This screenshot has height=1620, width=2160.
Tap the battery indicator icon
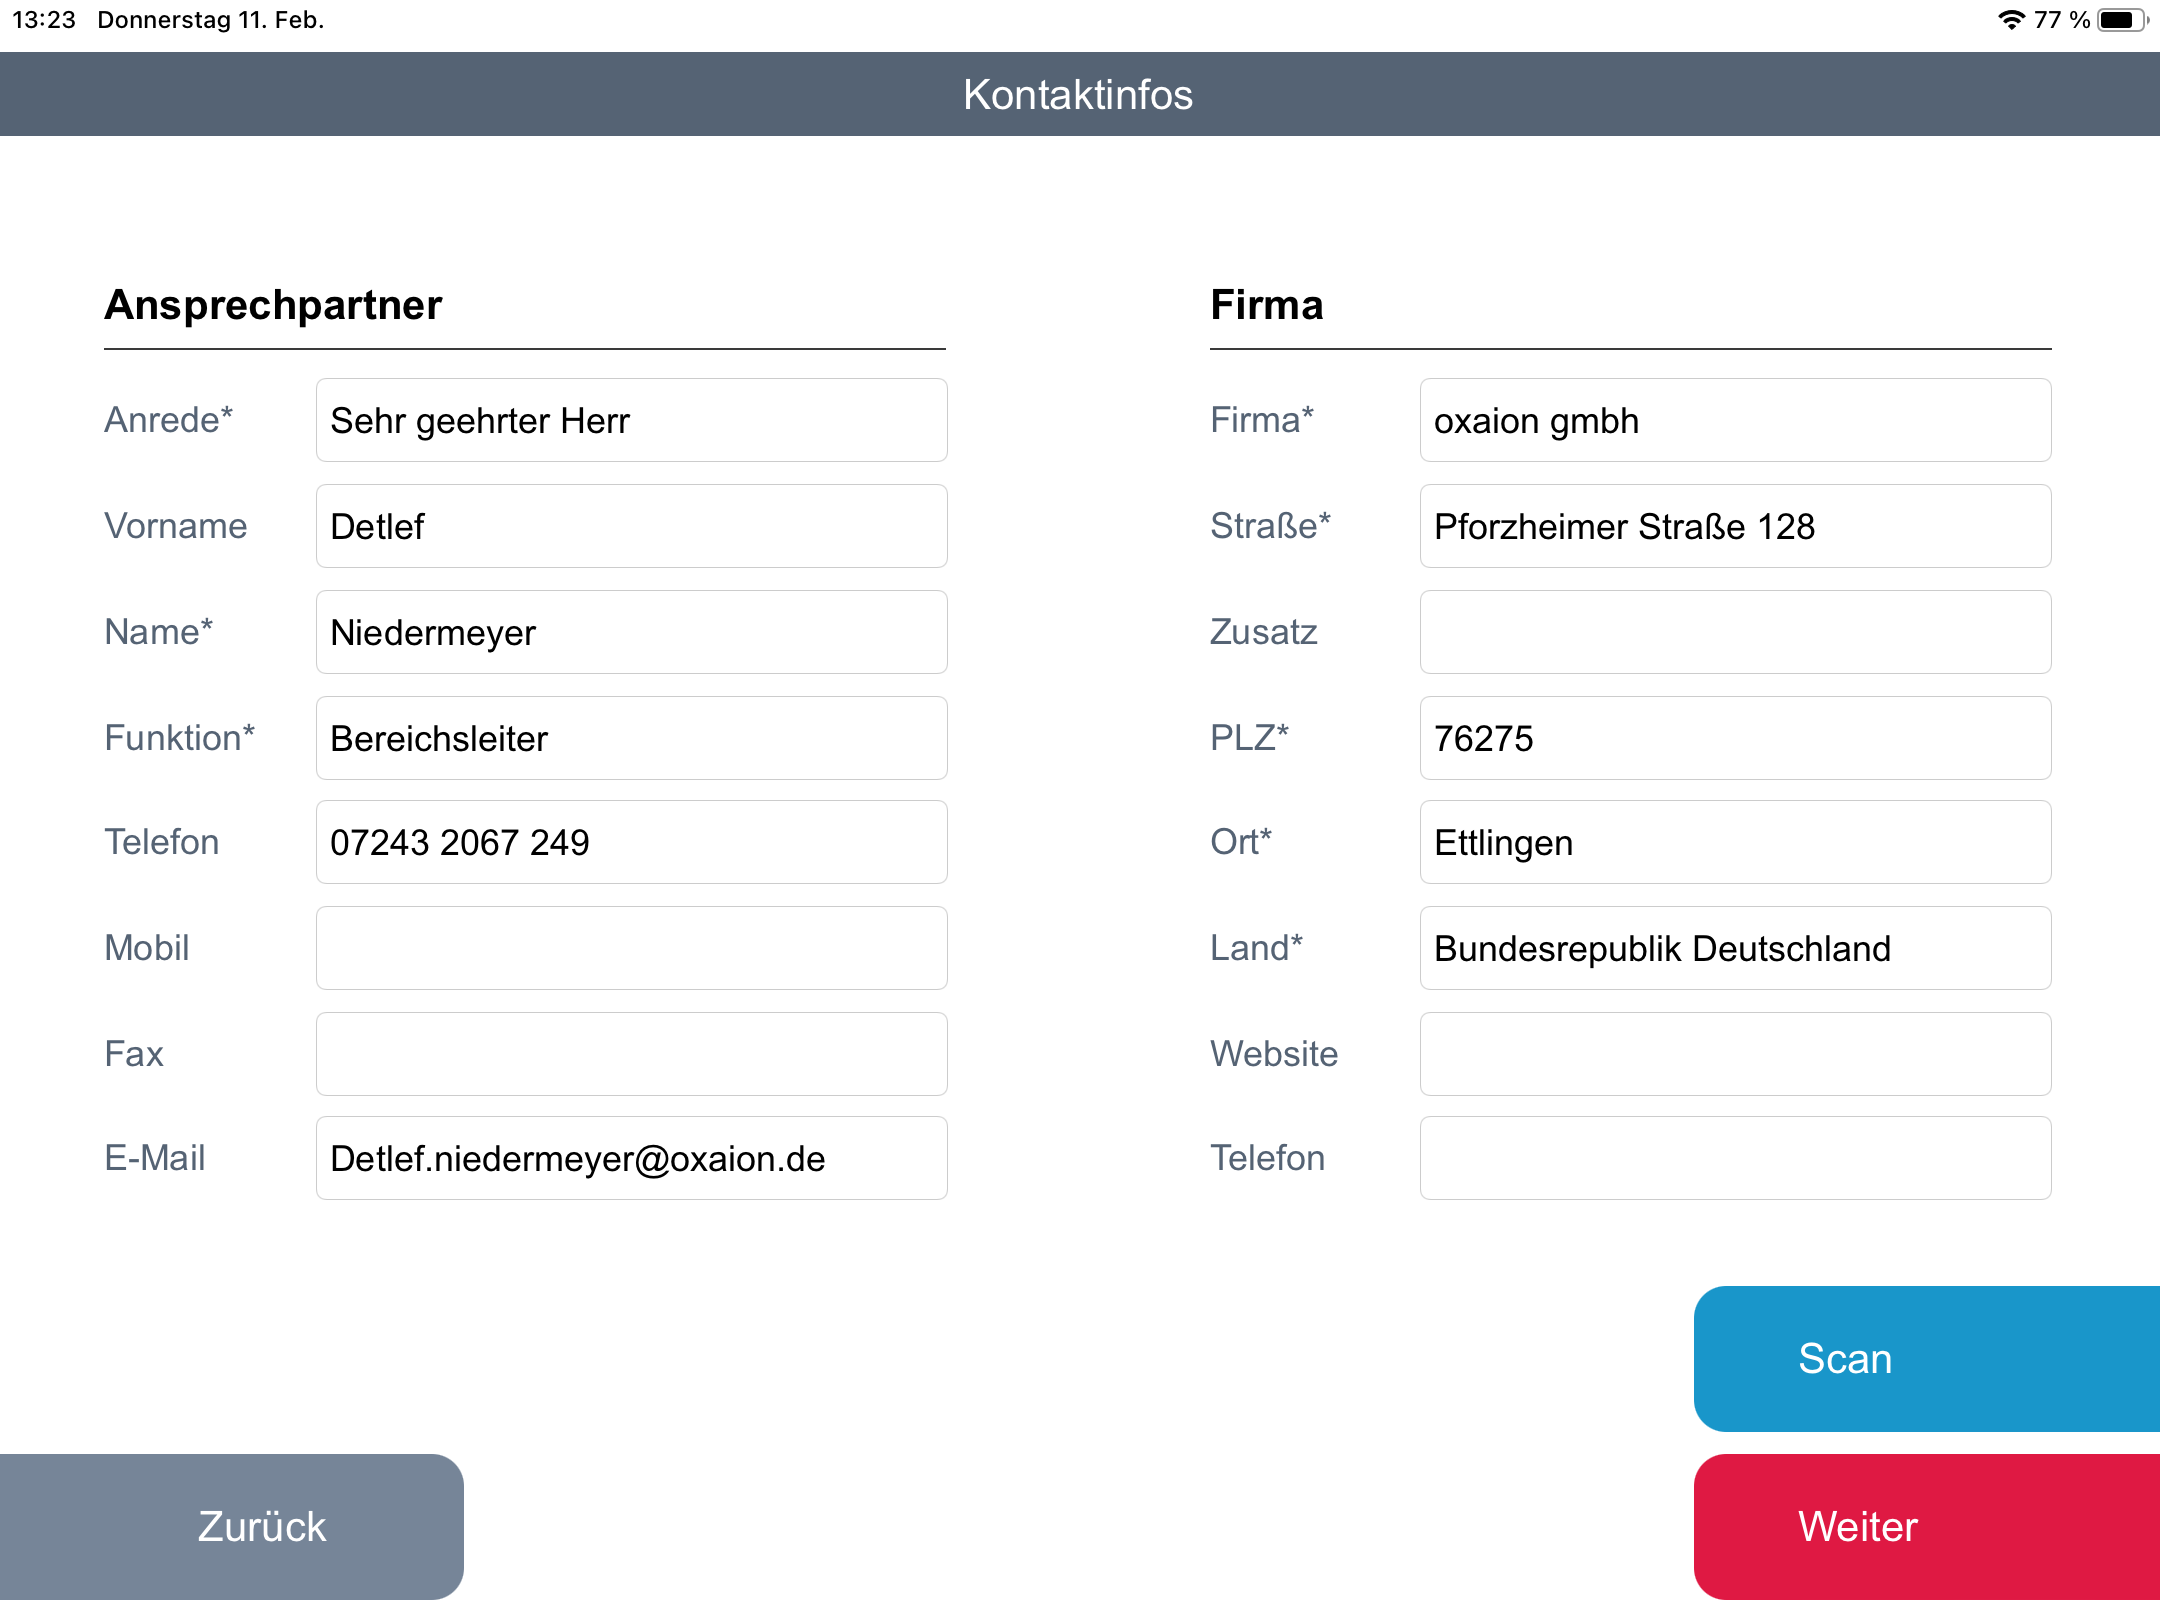click(x=2121, y=20)
